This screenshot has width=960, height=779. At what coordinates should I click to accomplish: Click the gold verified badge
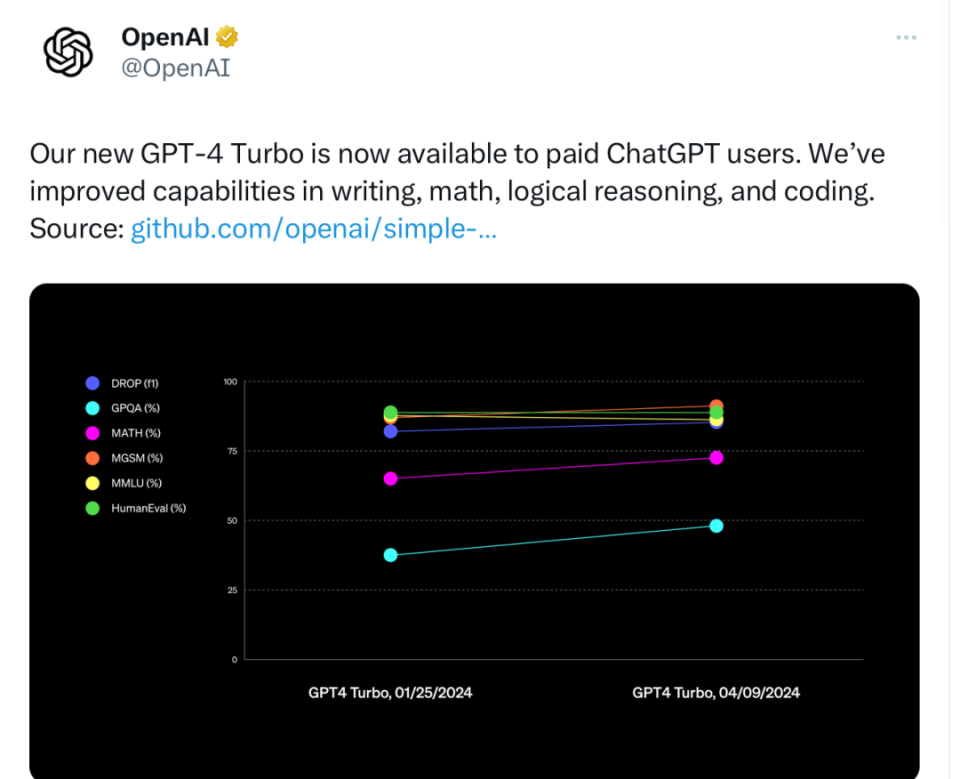[228, 38]
